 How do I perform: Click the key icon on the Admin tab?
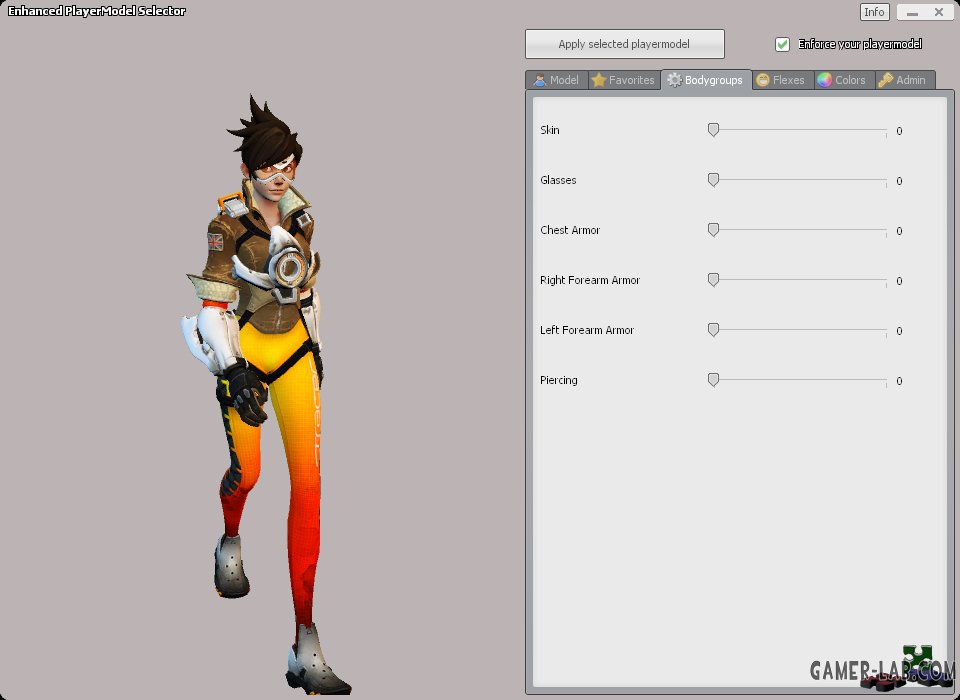[885, 80]
